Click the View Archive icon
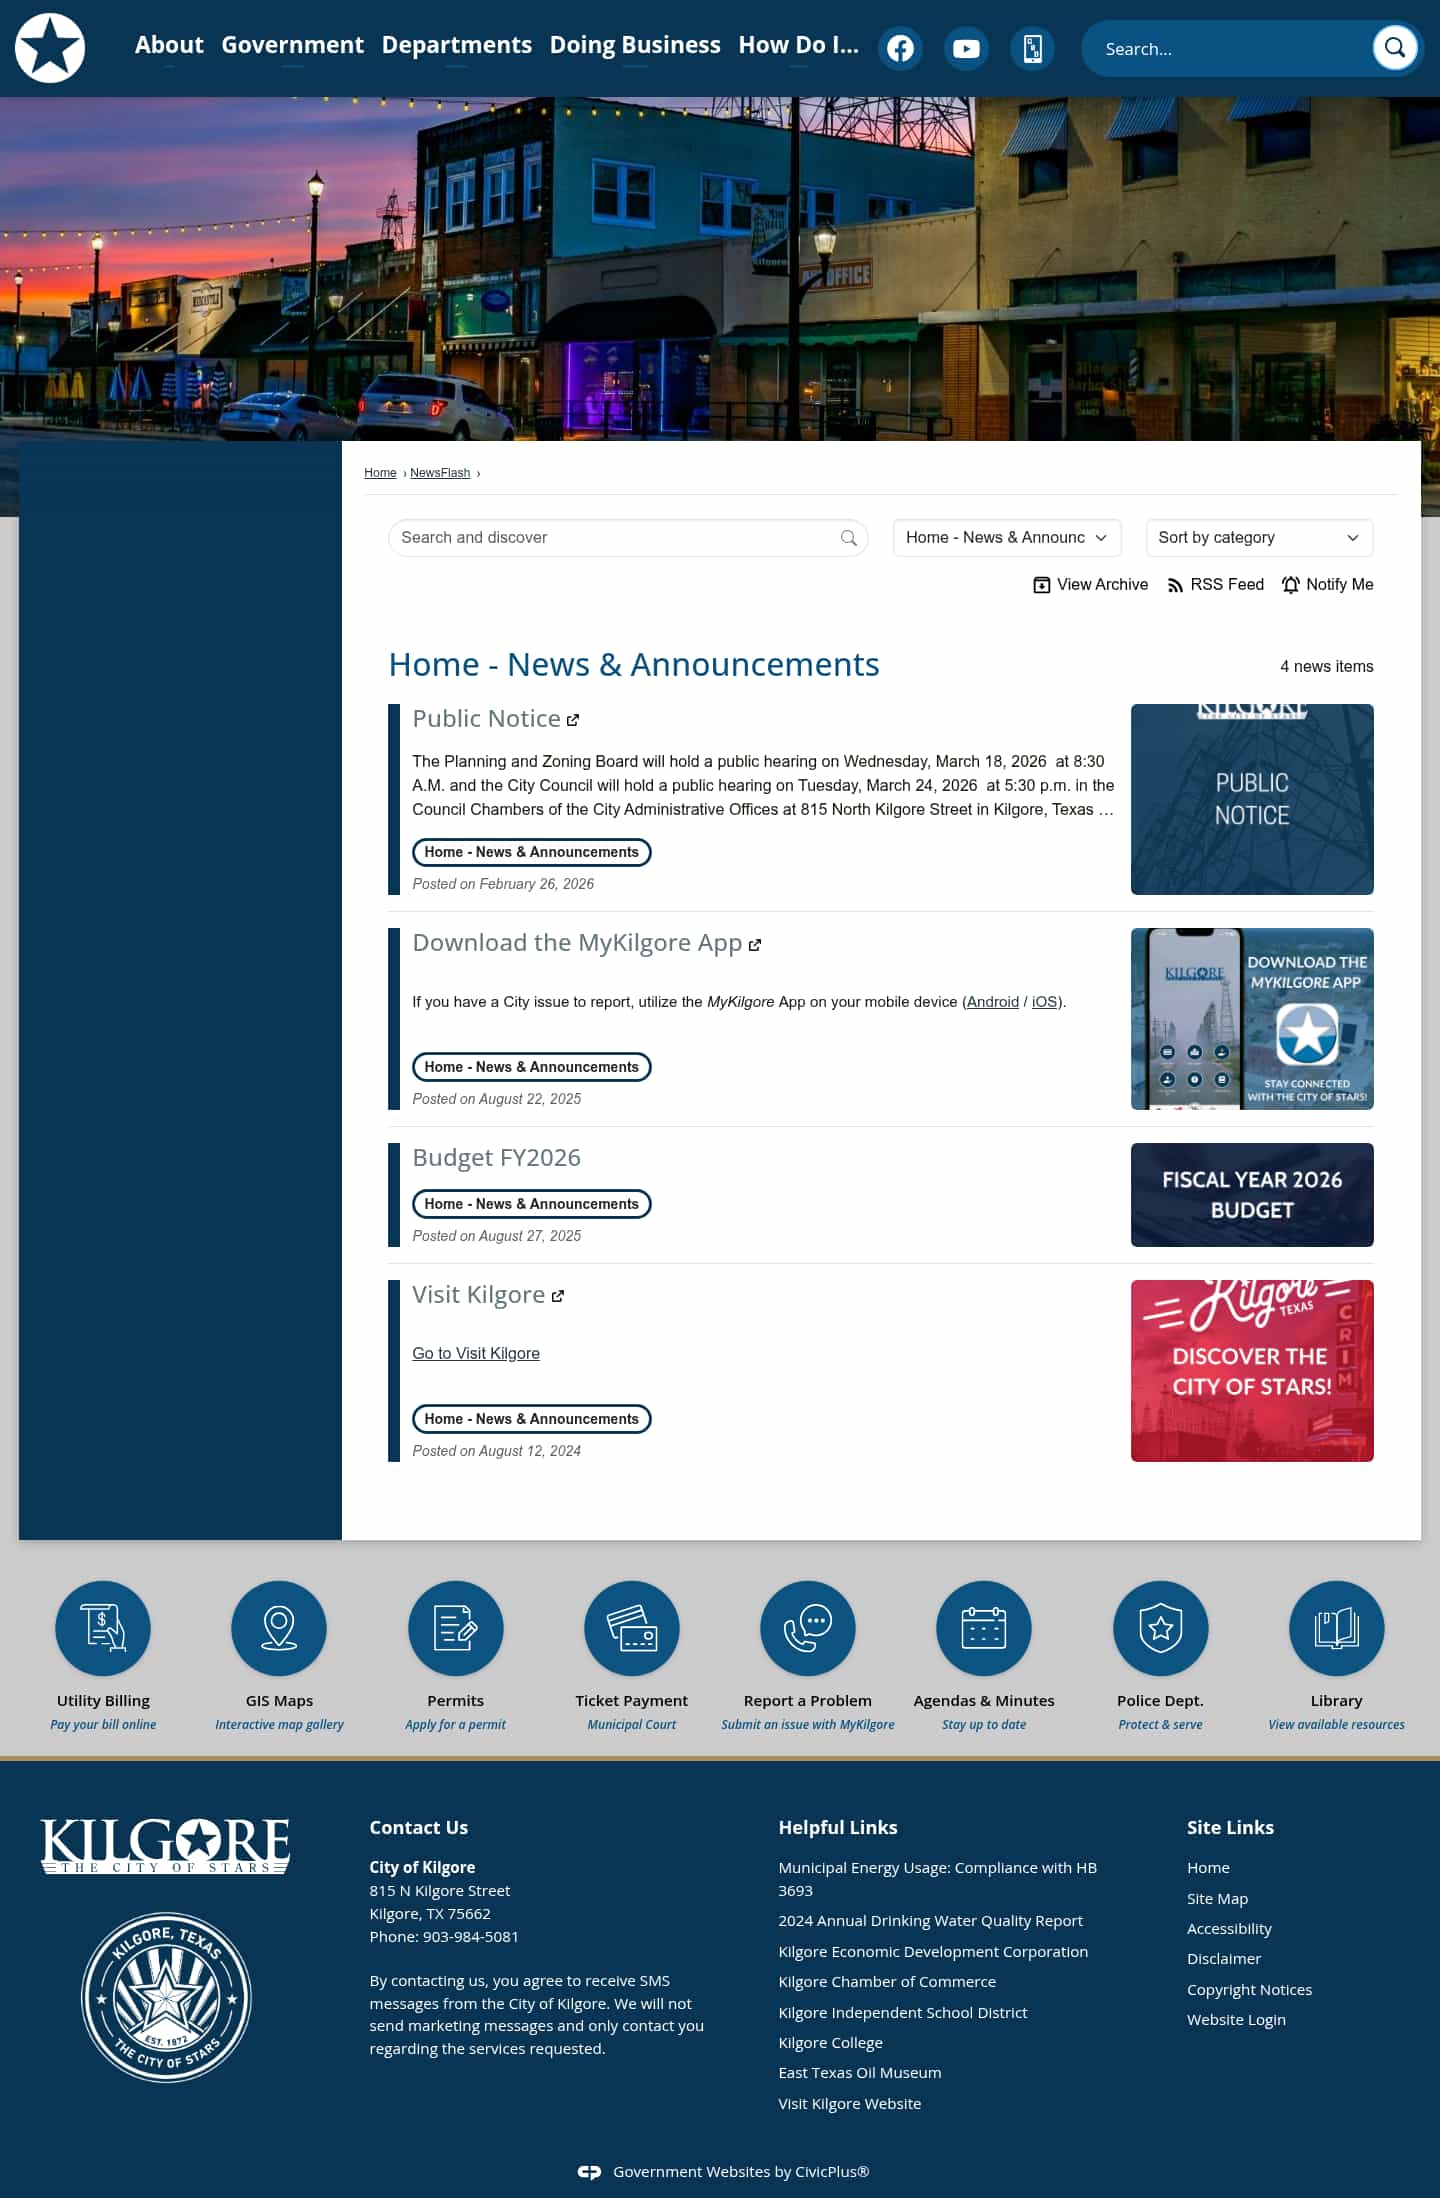The image size is (1440, 2198). pos(1041,585)
